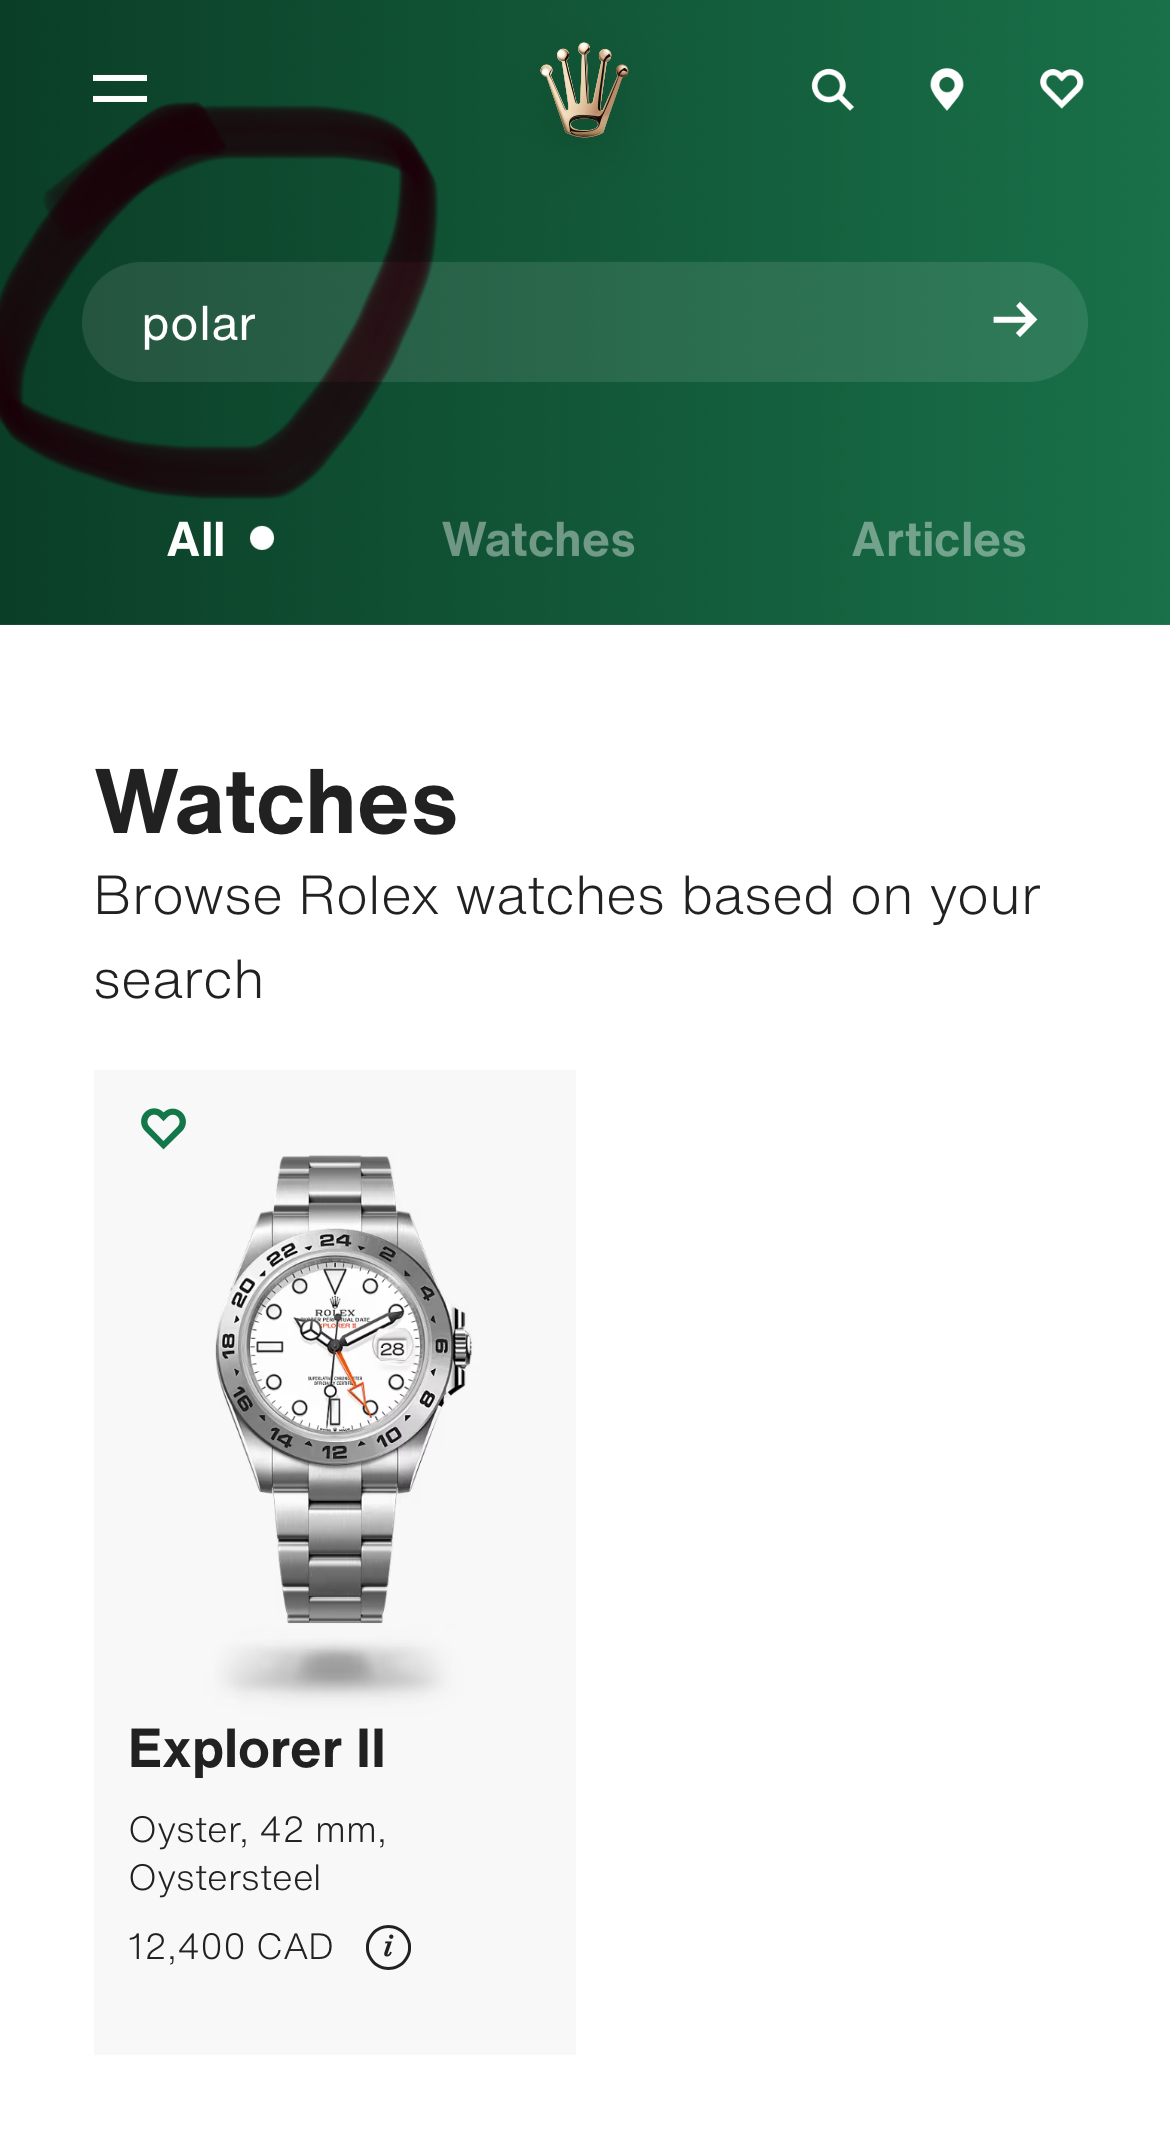Switch to the Watches tab
The image size is (1170, 2134).
click(539, 540)
